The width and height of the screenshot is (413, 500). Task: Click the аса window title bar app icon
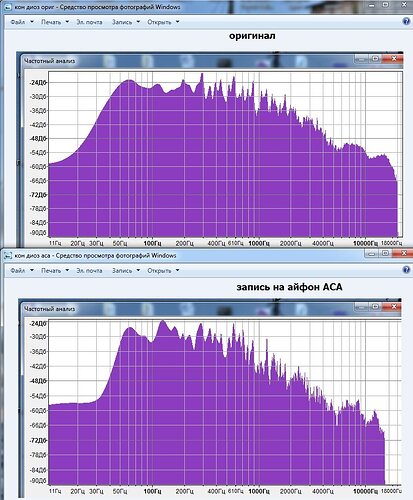tap(7, 256)
